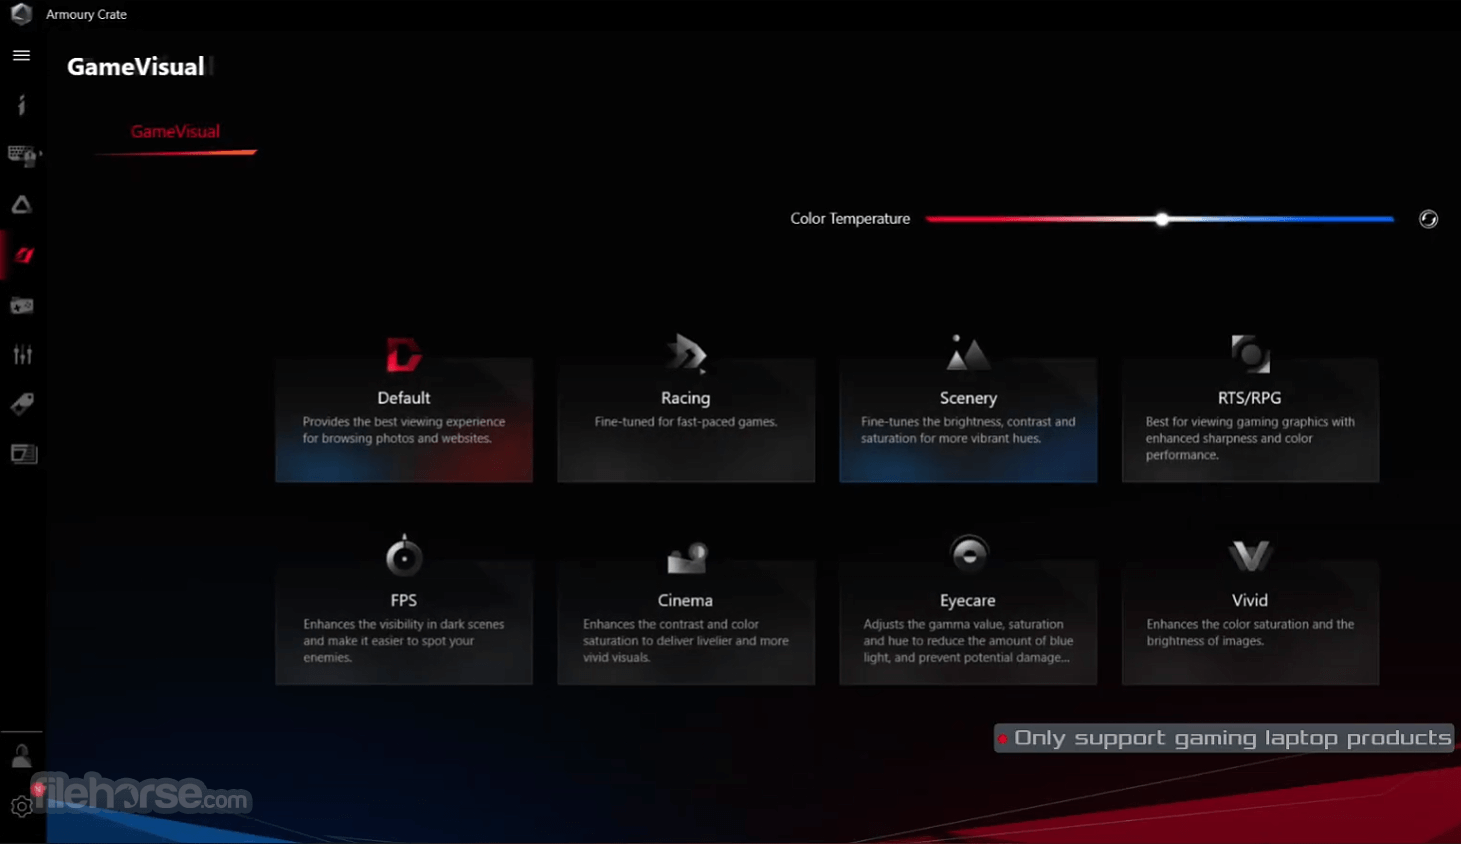
Task: Open the price tag deals icon
Action: pos(22,404)
